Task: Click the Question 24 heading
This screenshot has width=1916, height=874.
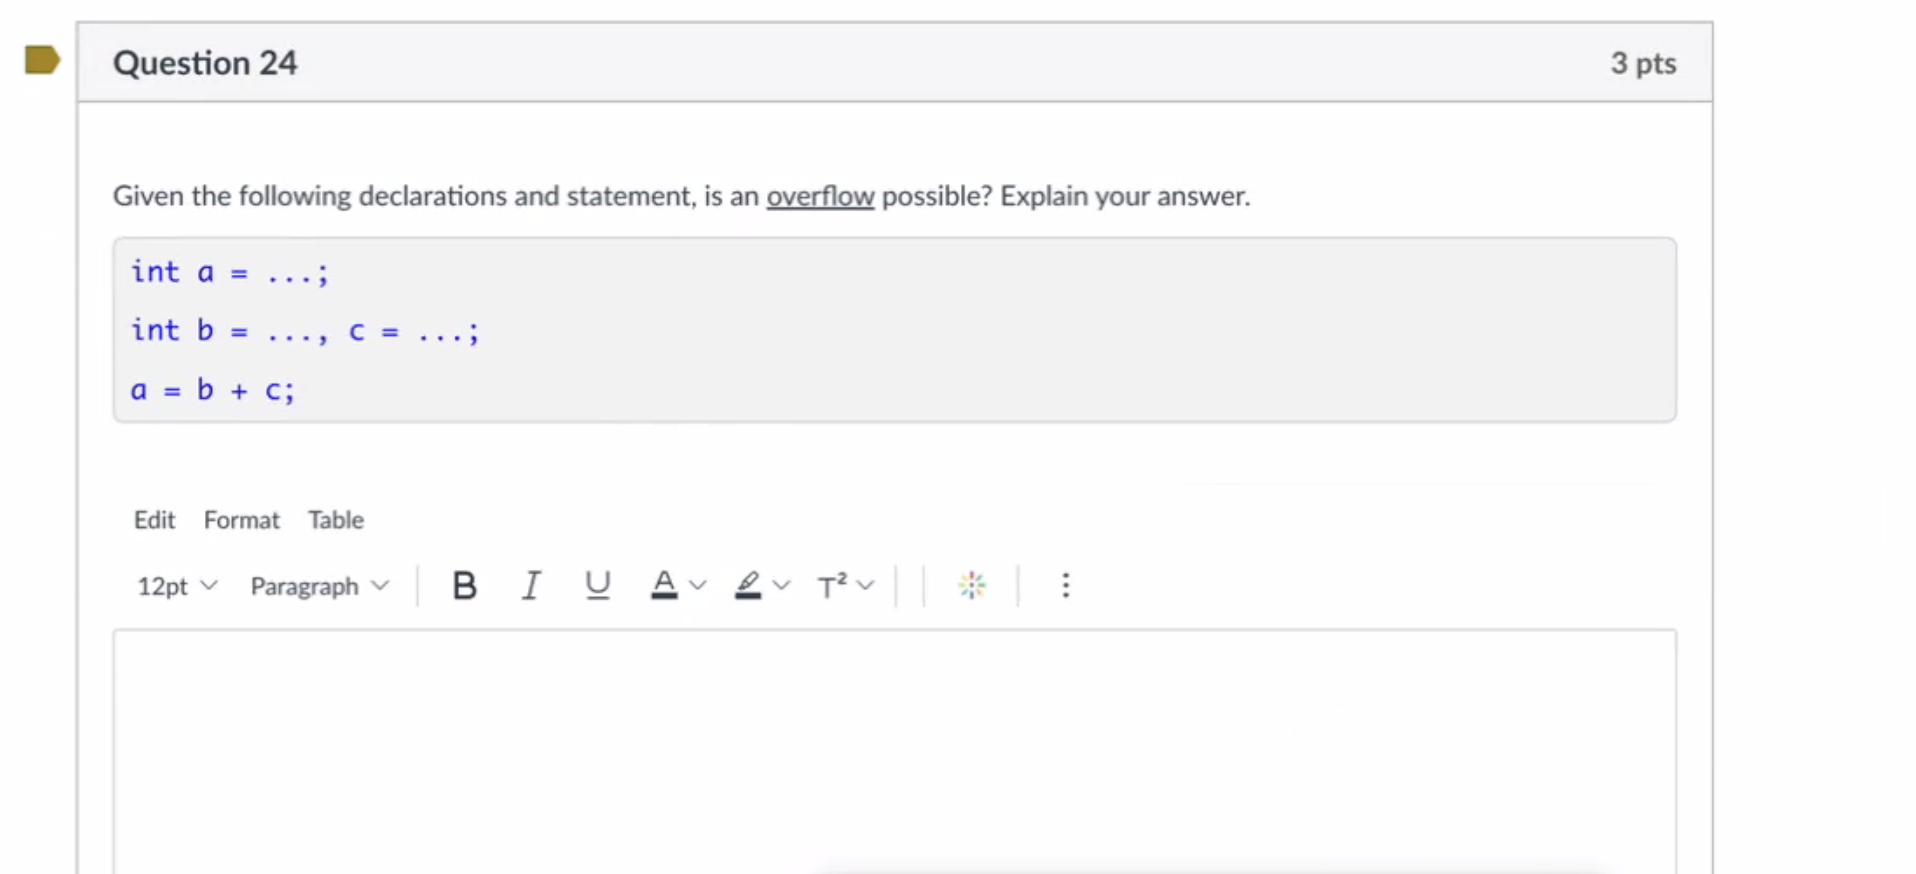Action: click(x=205, y=62)
